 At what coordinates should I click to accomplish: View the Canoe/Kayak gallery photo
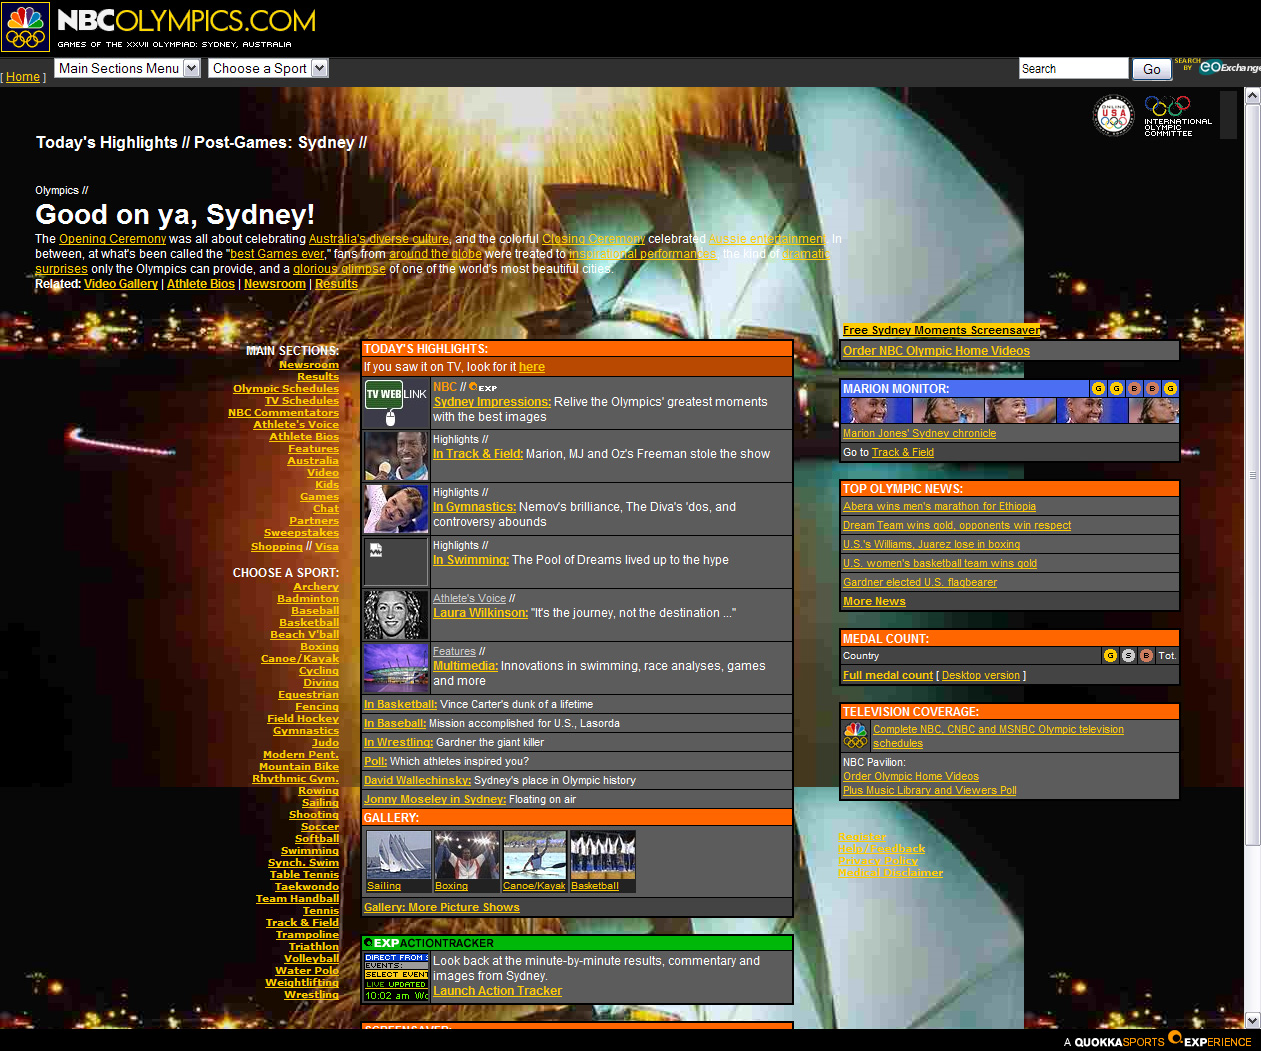(x=535, y=855)
